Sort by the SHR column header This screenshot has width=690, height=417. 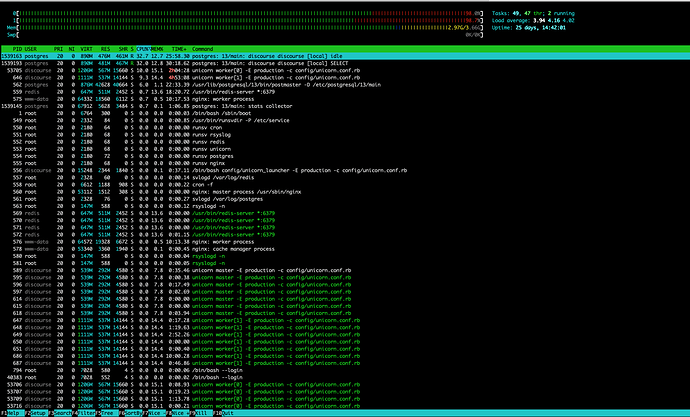click(x=123, y=49)
